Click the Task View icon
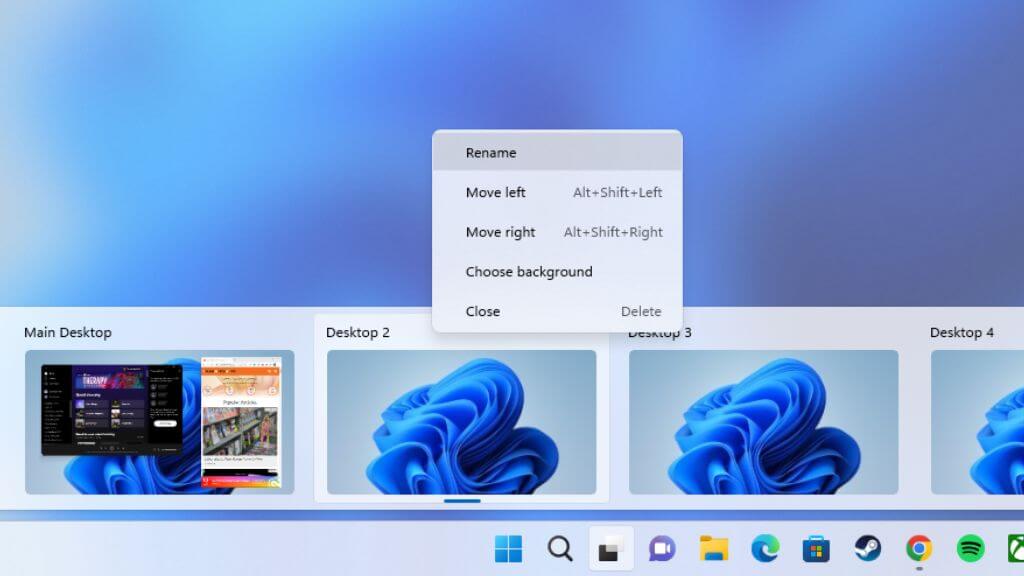The width and height of the screenshot is (1024, 576). (x=611, y=549)
